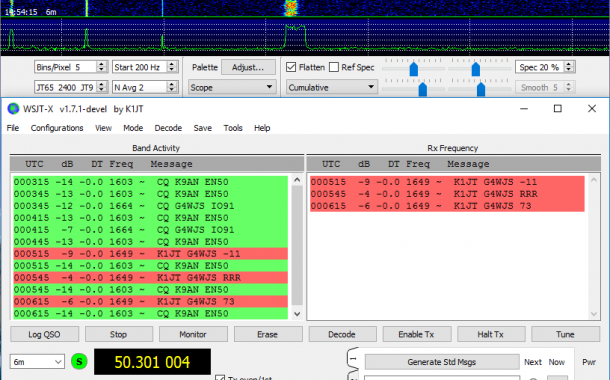Expand the 6m band selector
This screenshot has height=380, width=610.
click(x=37, y=362)
